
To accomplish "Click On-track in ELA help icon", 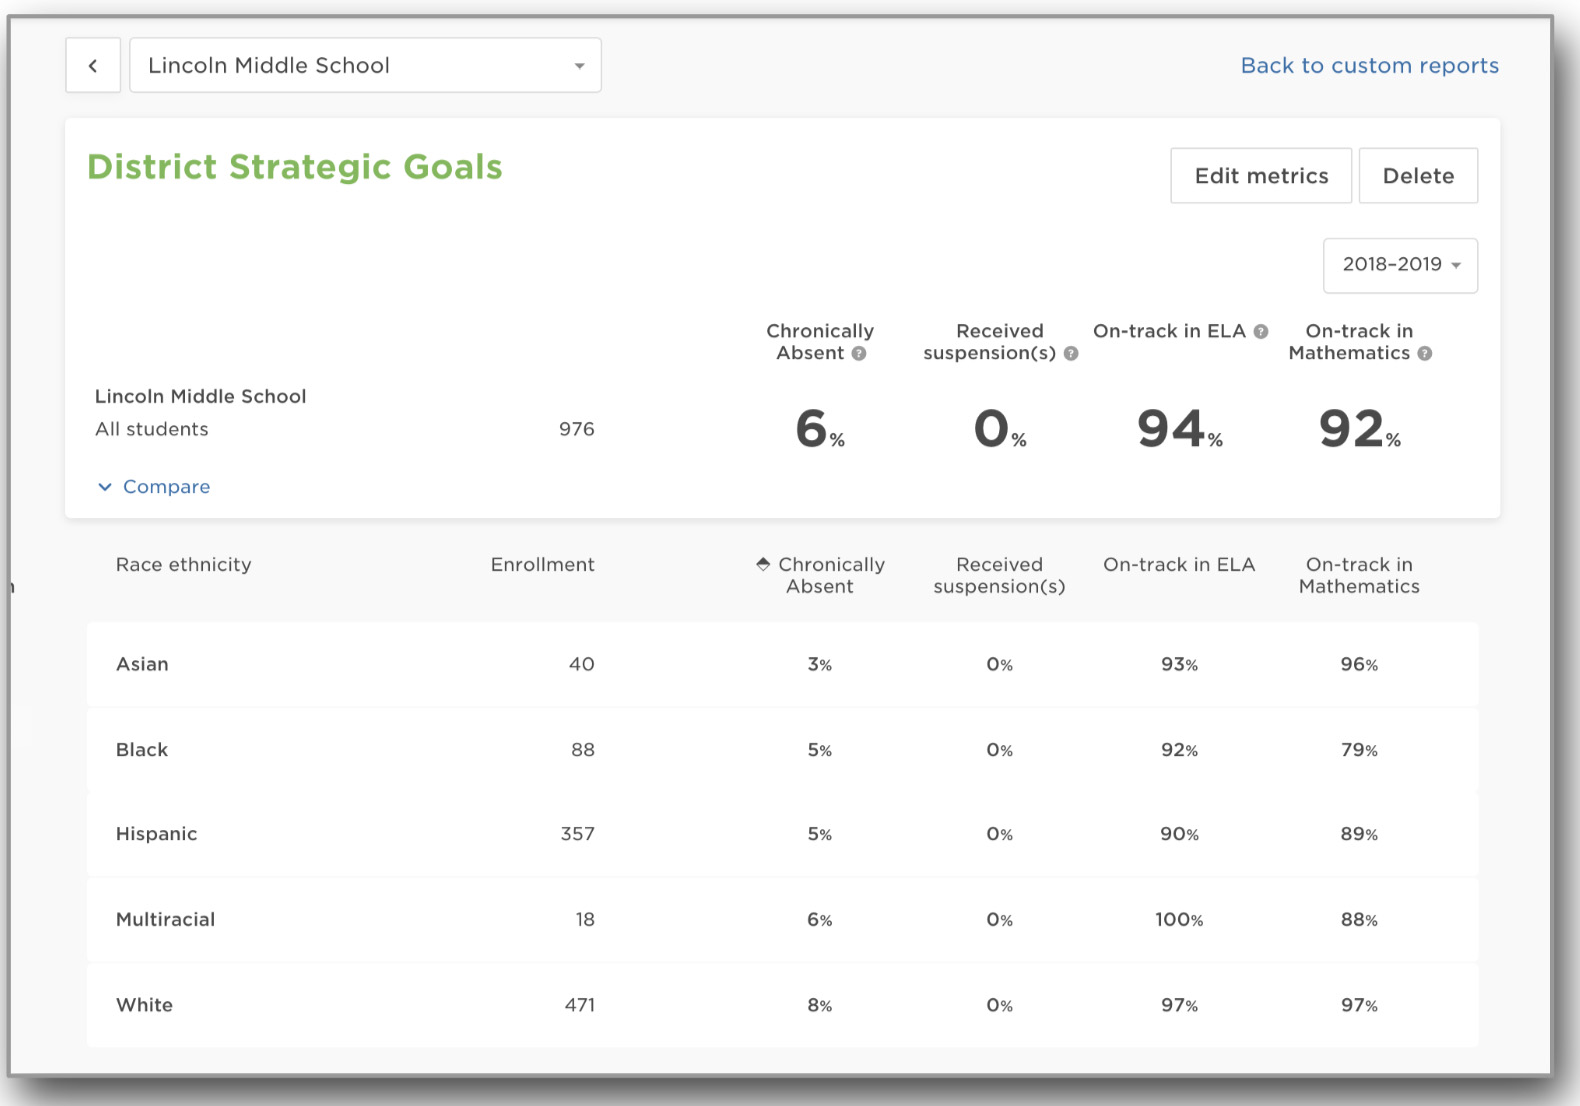I will pyautogui.click(x=1261, y=332).
